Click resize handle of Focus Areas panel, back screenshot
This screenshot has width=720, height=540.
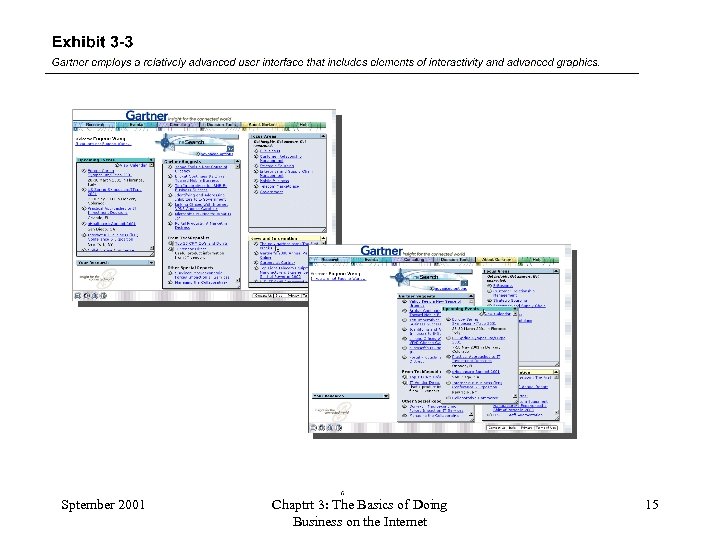pos(323,230)
